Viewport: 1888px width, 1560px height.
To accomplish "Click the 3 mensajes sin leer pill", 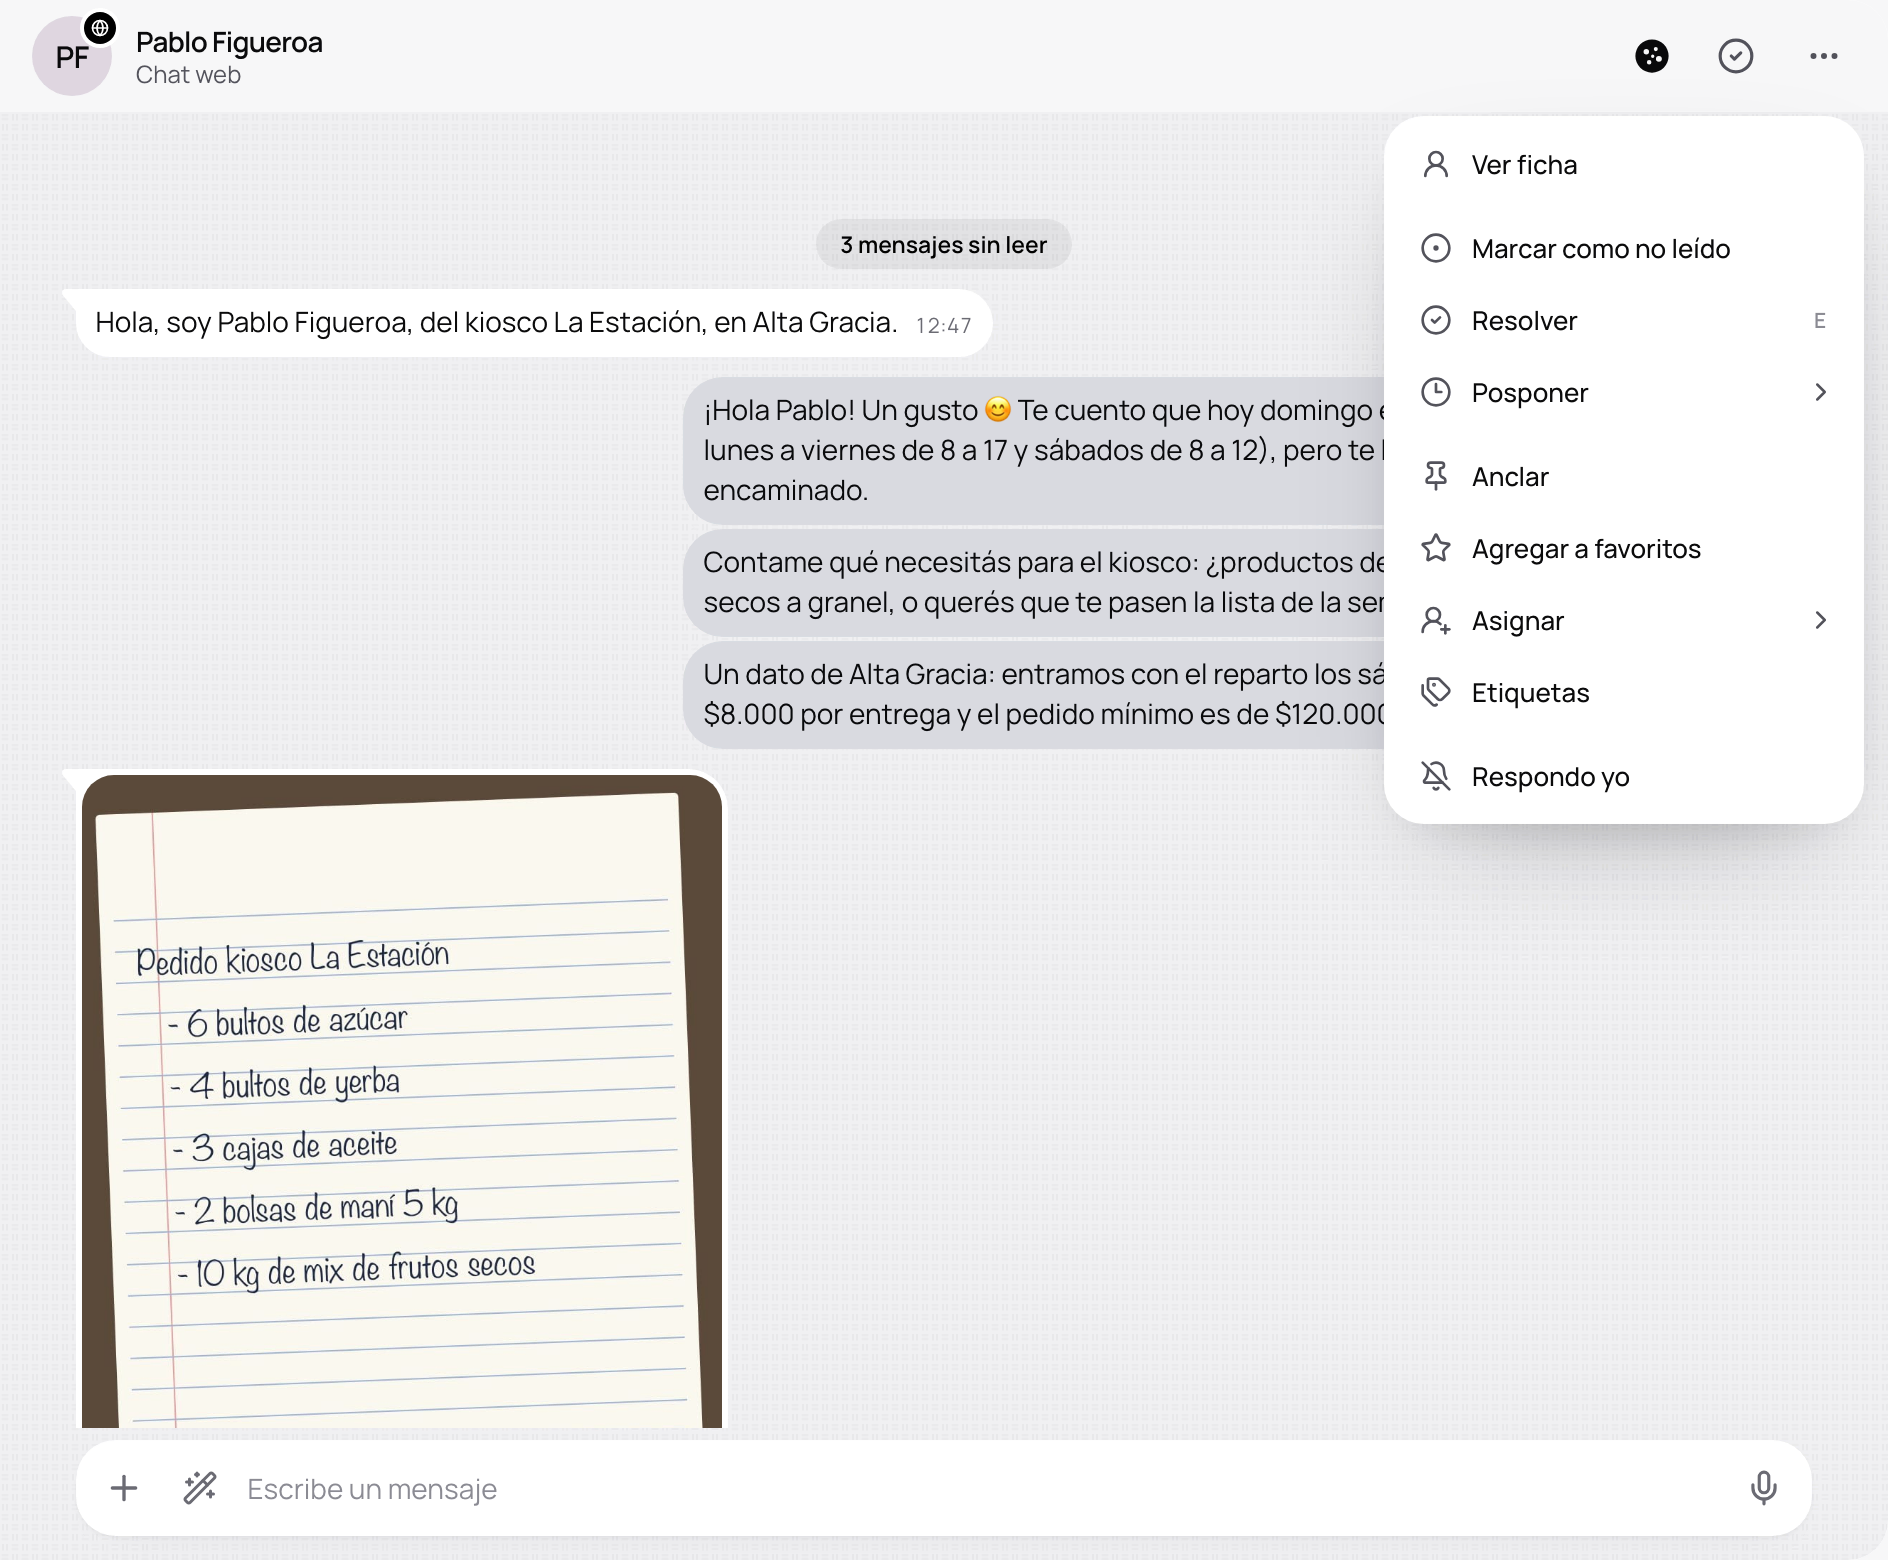I will pos(943,244).
